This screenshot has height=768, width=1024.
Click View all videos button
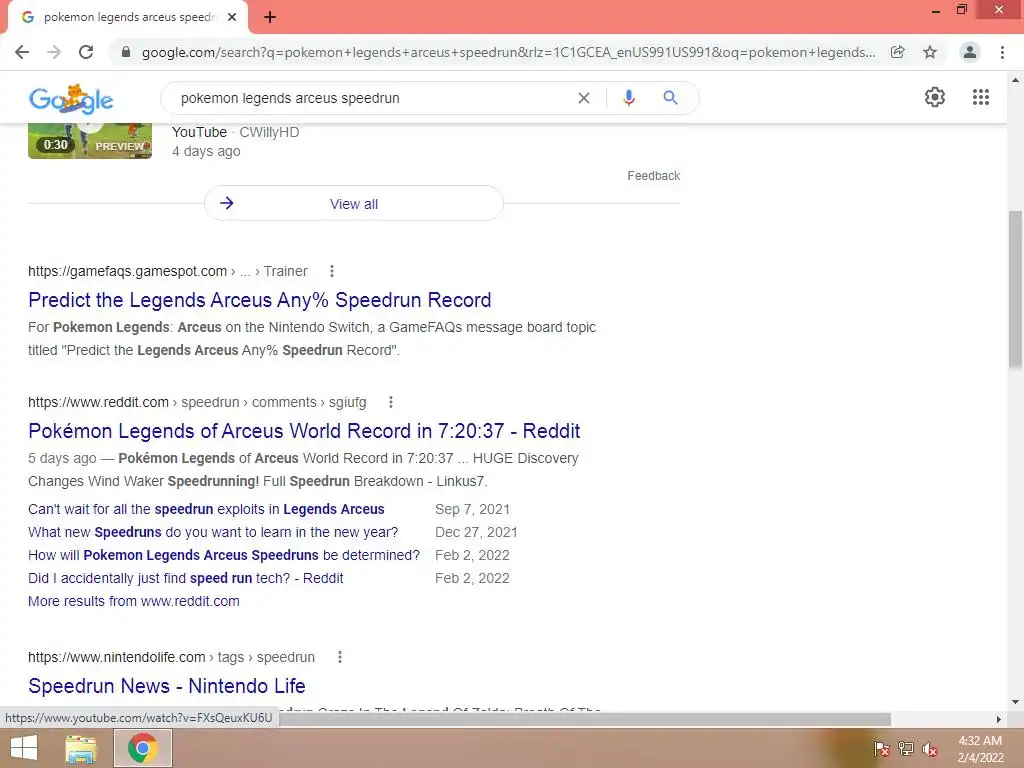[353, 204]
